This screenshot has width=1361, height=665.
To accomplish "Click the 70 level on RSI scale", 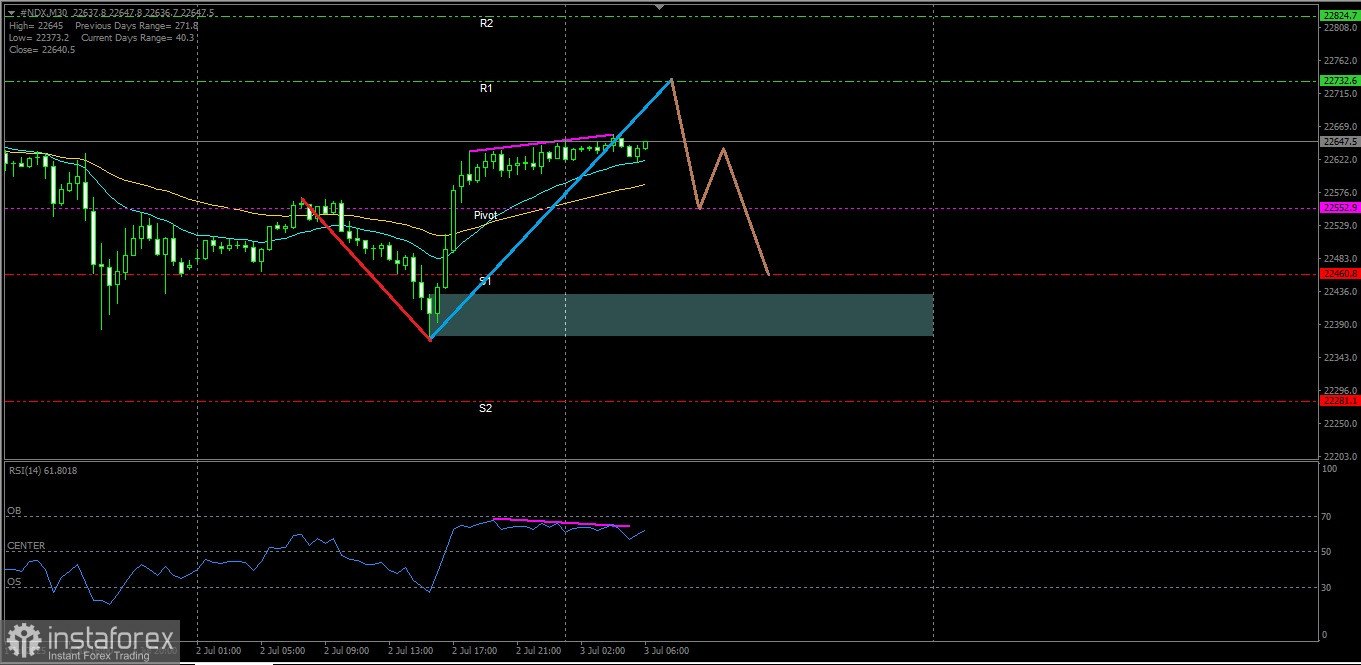I will point(1328,516).
